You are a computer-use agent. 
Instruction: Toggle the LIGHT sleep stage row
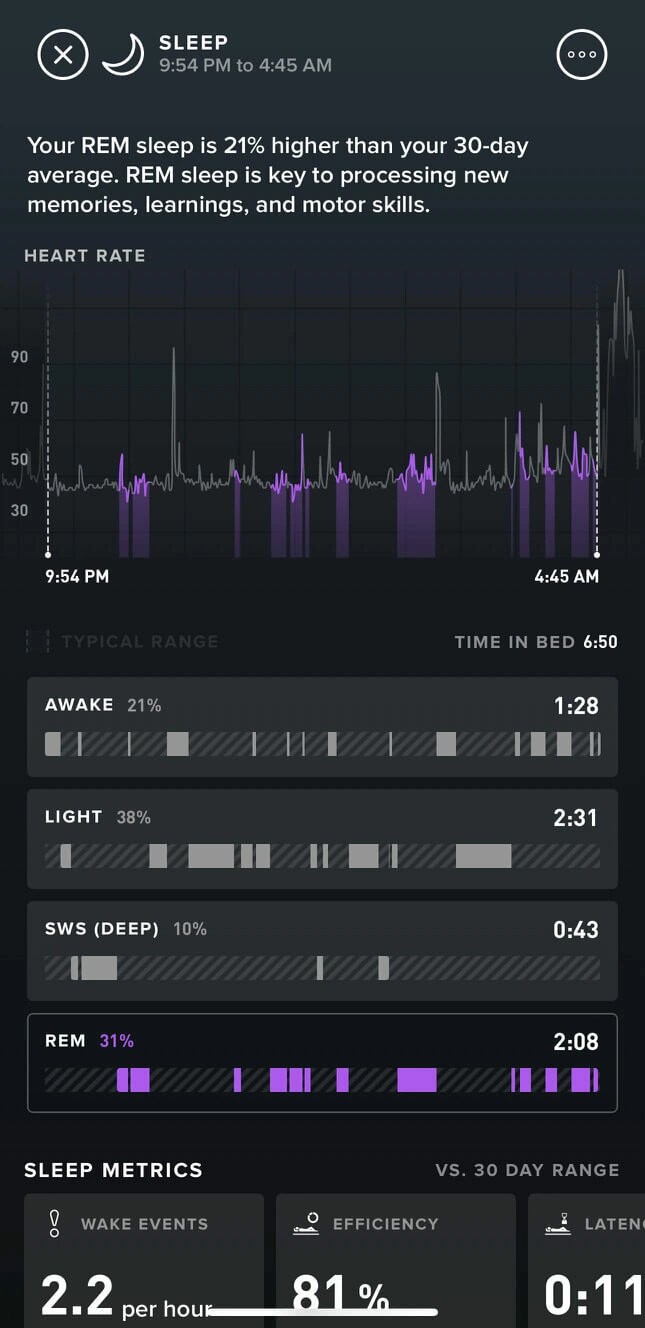(x=322, y=838)
